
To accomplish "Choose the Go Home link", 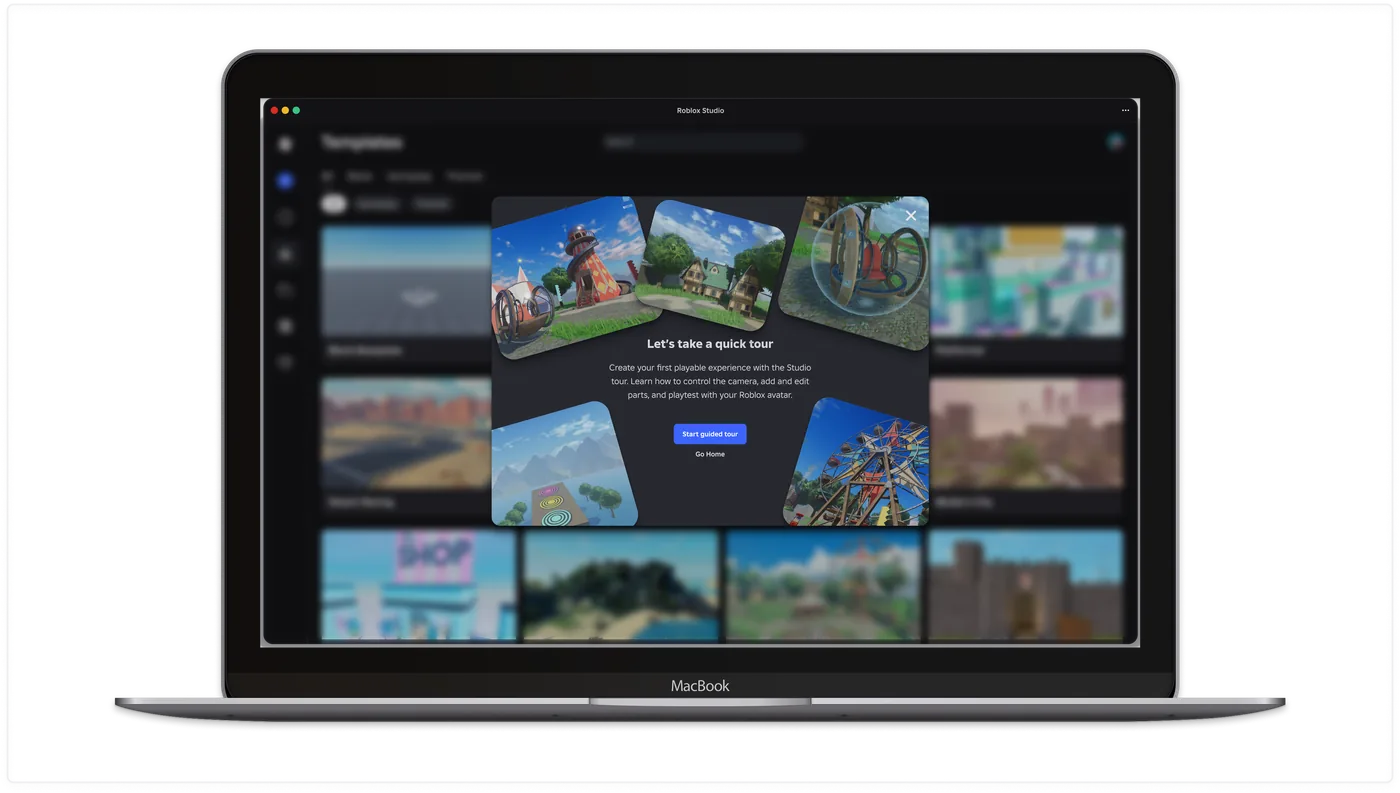I will pyautogui.click(x=710, y=454).
